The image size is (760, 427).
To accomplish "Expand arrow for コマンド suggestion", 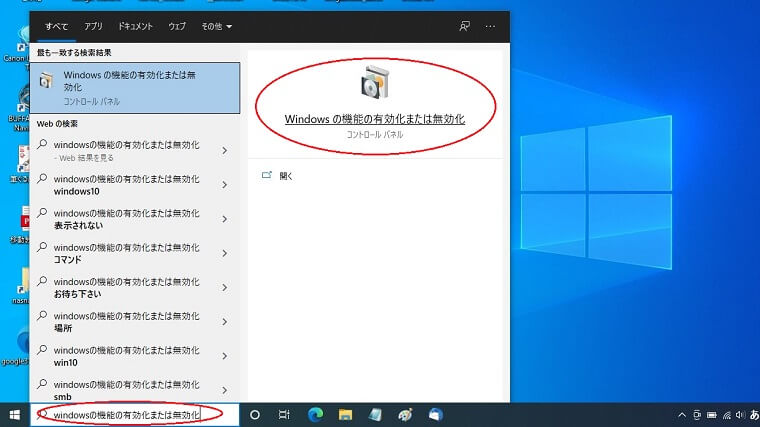I will (224, 253).
